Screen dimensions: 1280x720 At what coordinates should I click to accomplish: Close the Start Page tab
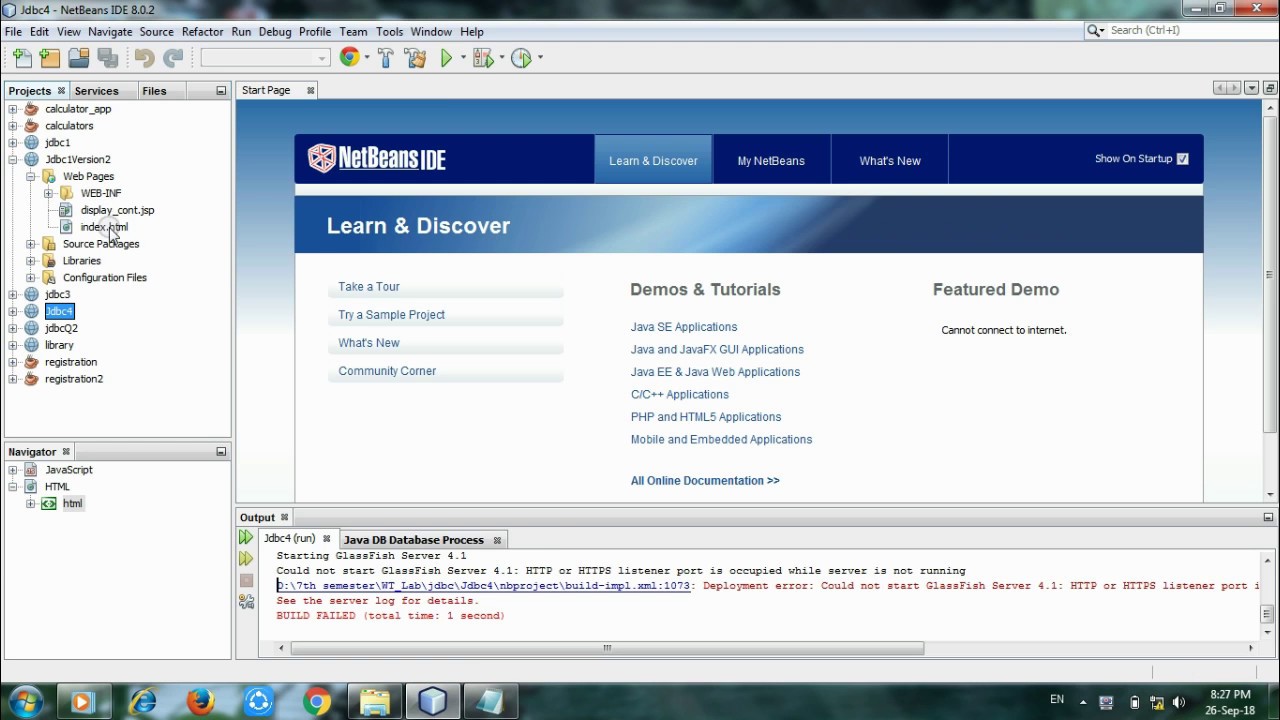[x=310, y=91]
